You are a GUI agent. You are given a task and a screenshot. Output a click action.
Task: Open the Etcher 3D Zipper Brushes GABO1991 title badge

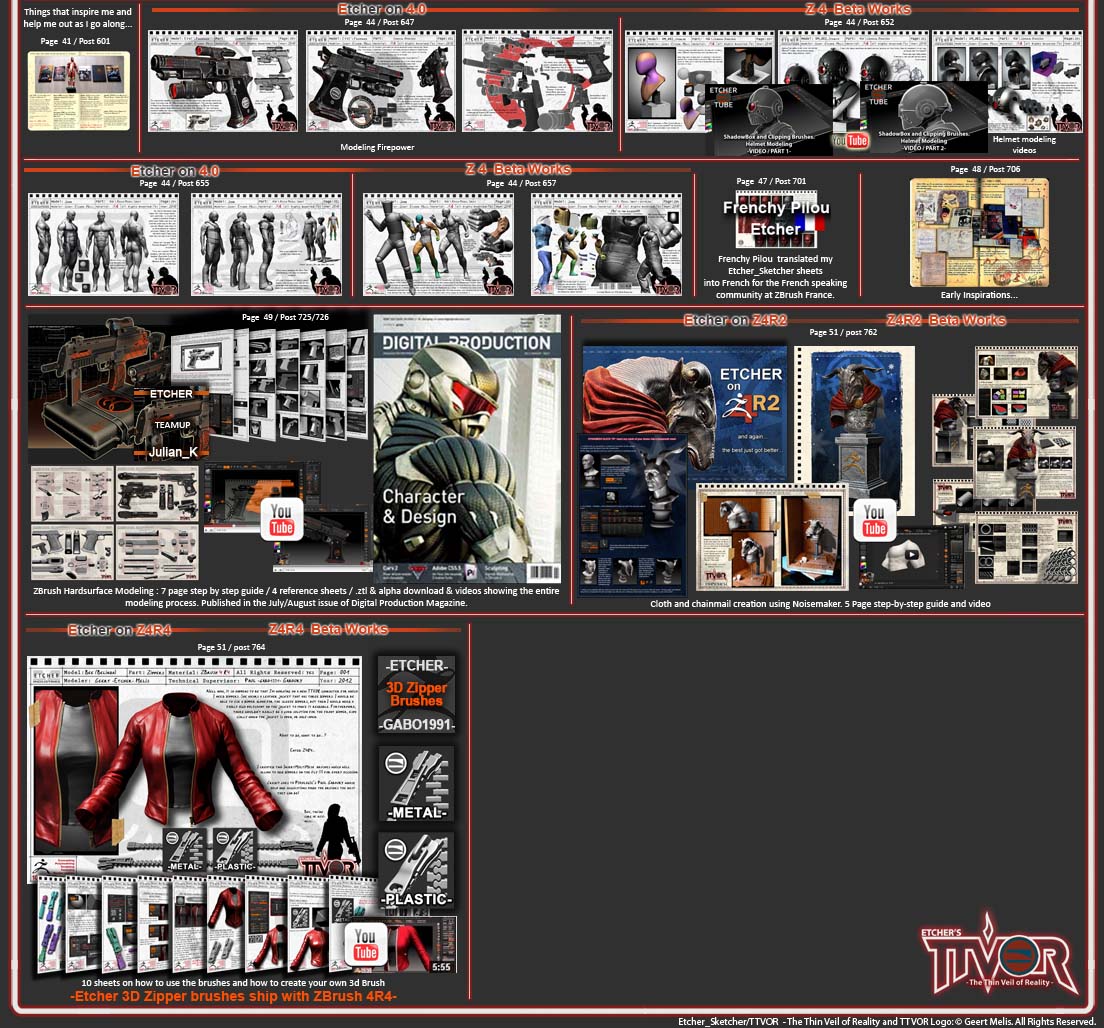tap(416, 695)
